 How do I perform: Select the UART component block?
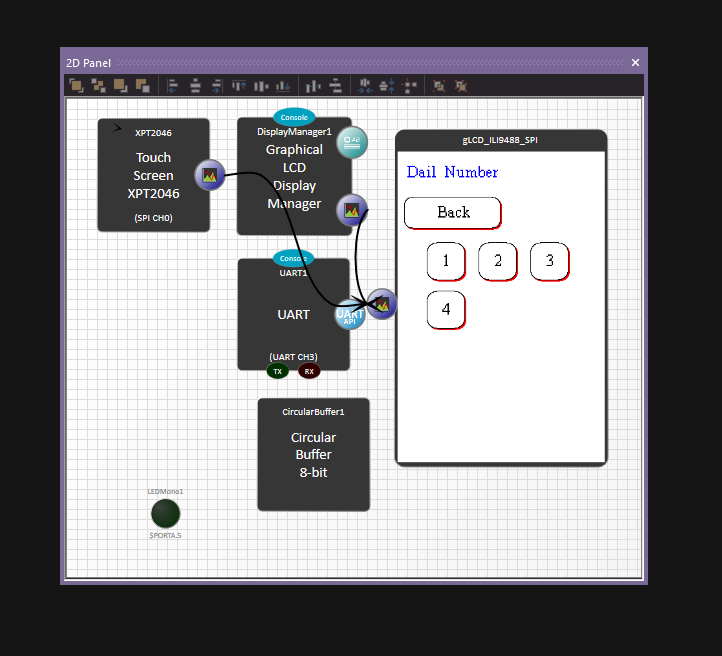(x=293, y=315)
